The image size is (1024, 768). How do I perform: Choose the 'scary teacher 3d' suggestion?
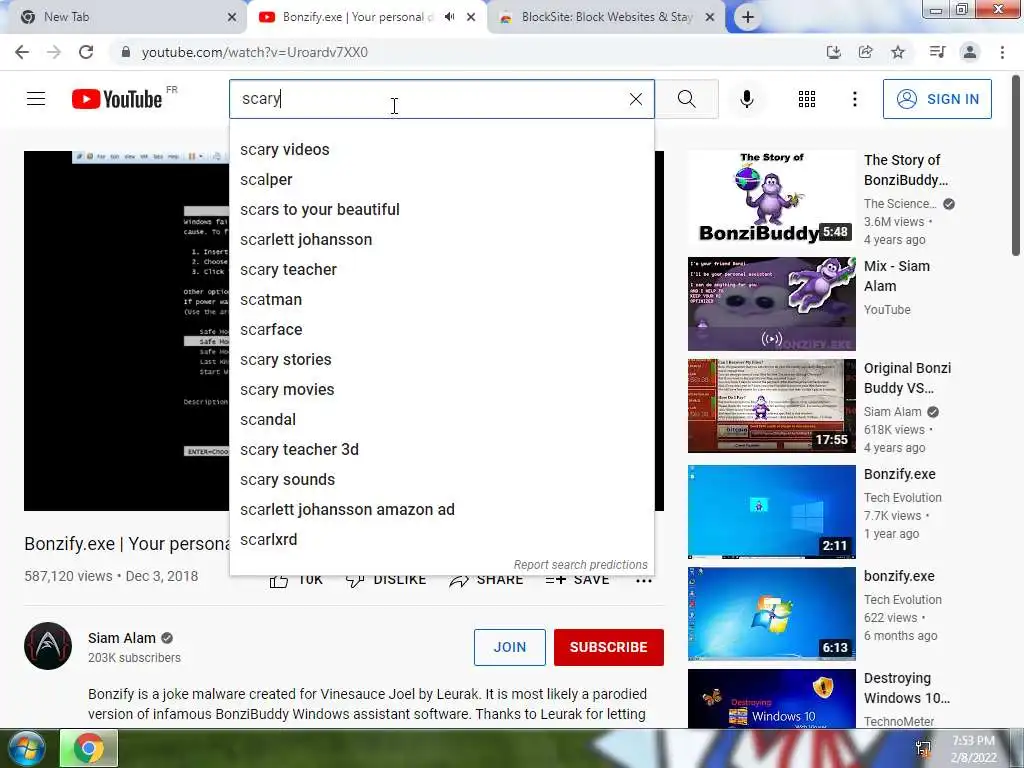(x=441, y=450)
